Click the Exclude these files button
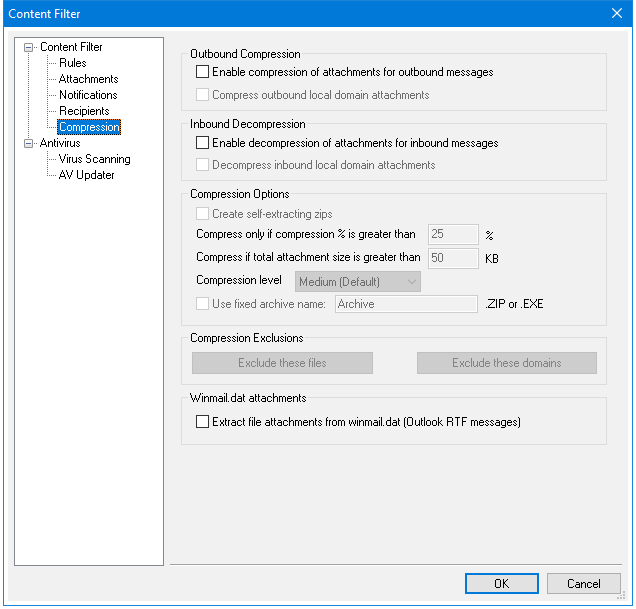This screenshot has width=636, height=609. coord(282,363)
